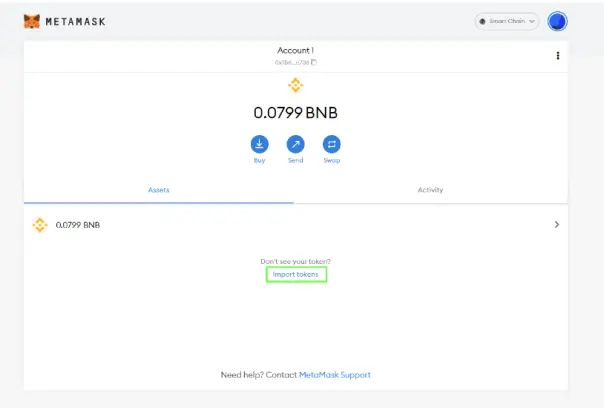The width and height of the screenshot is (604, 411).
Task: Click the Buy download icon button
Action: pos(259,144)
